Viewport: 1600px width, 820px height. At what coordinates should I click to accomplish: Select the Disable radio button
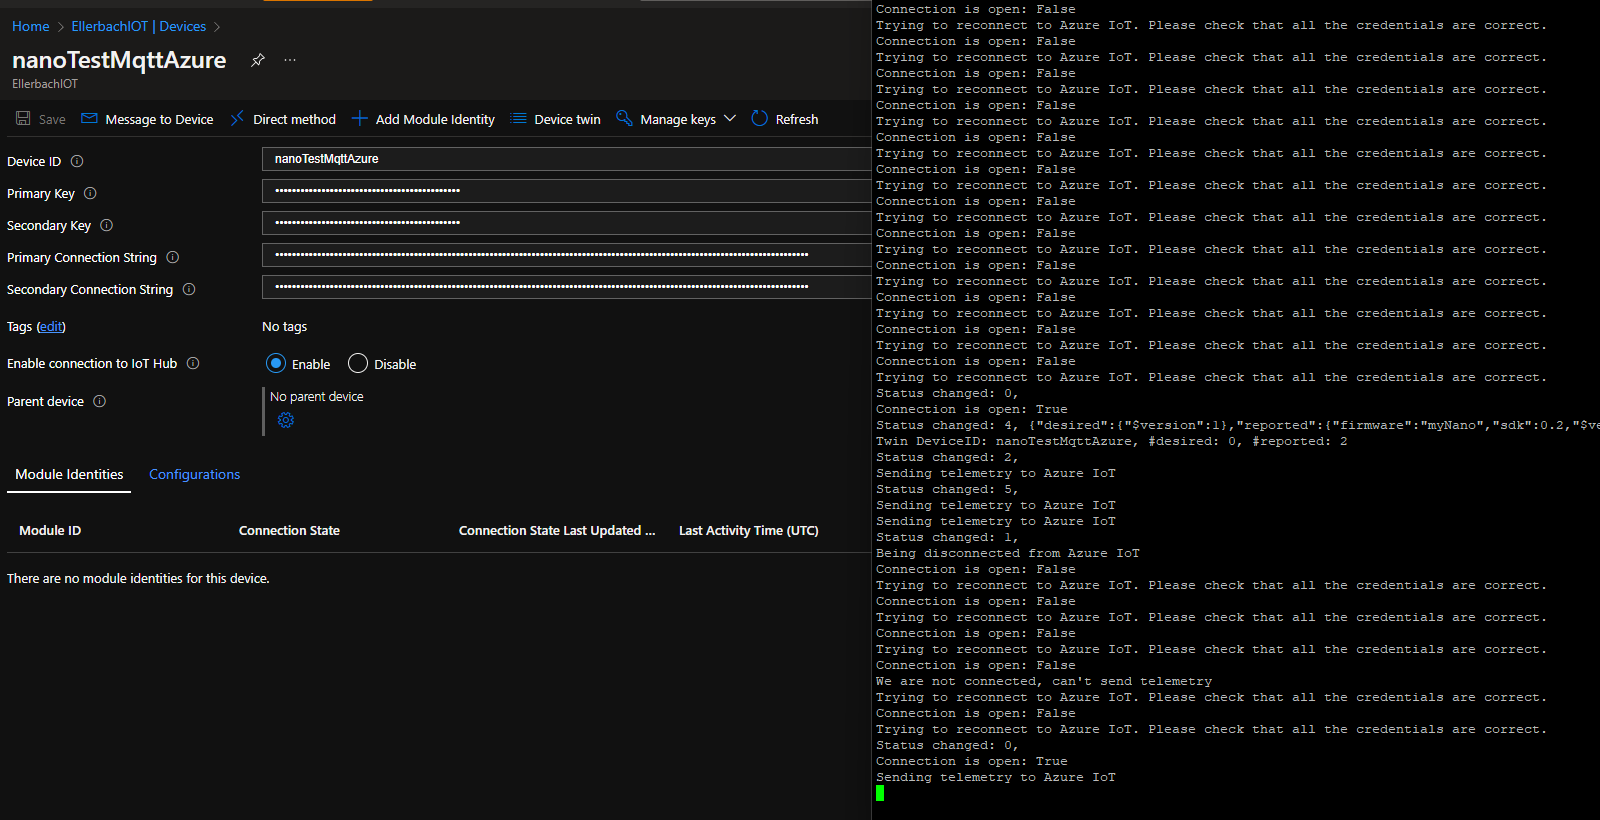click(x=358, y=363)
